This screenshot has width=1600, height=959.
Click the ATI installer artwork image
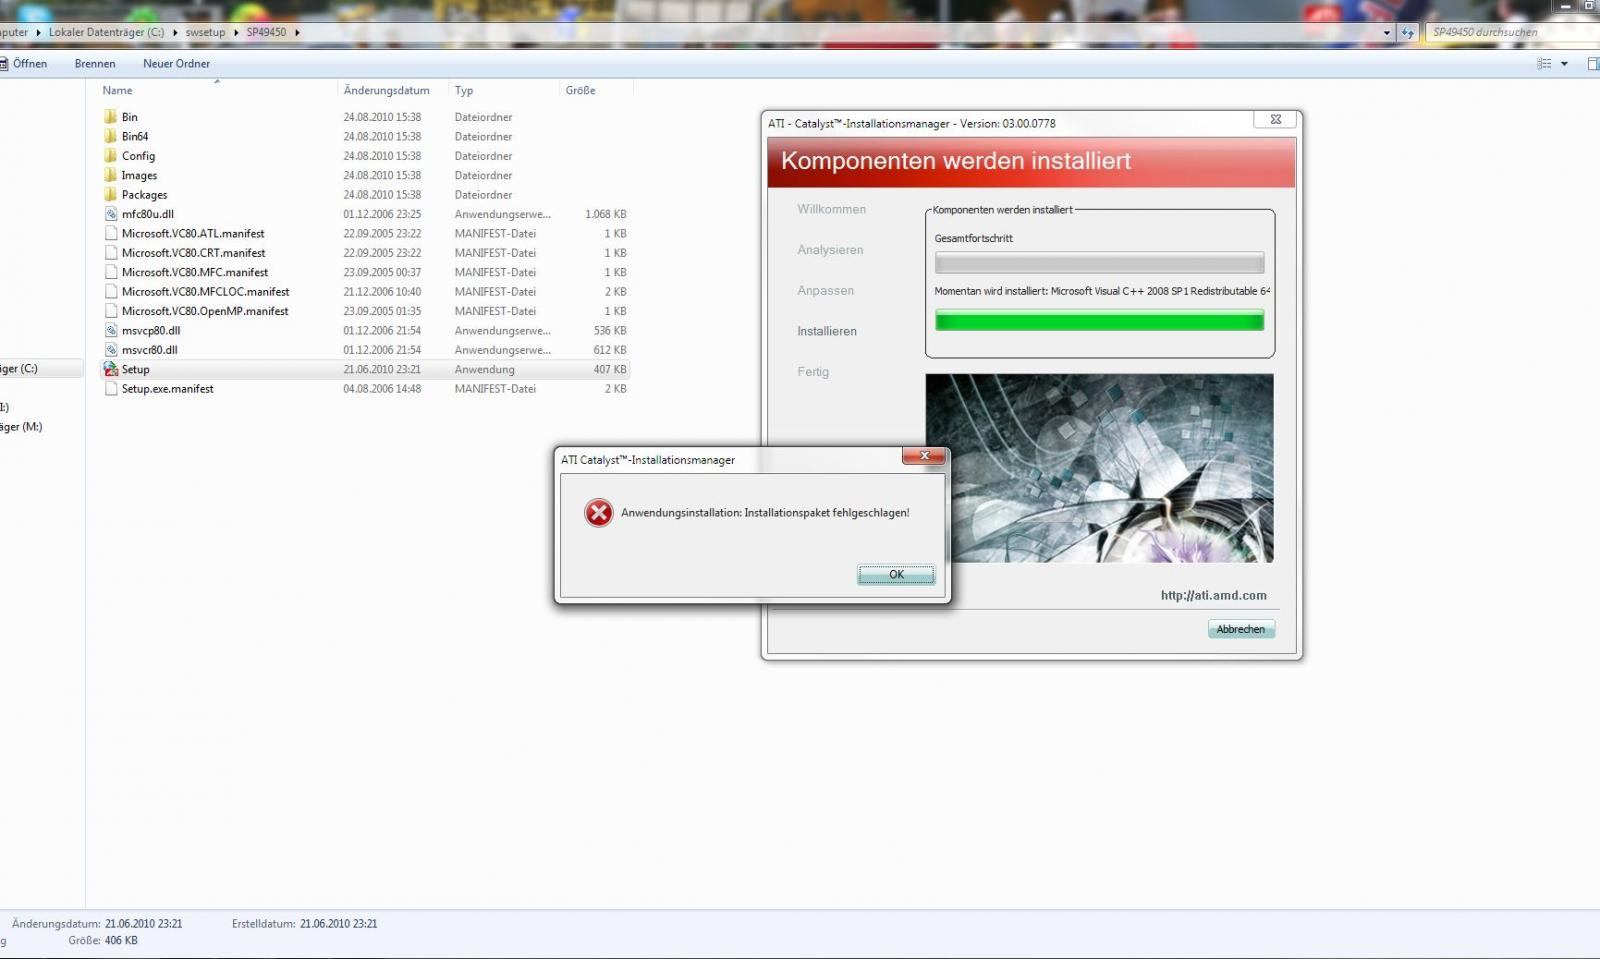coord(1099,468)
